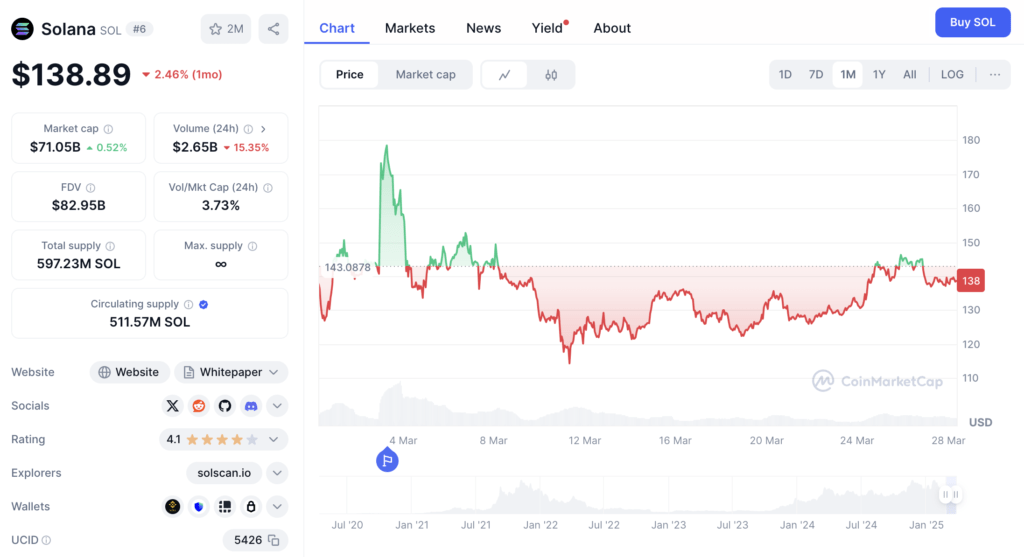Click the Total supply info icon
Image resolution: width=1024 pixels, height=557 pixels.
pyautogui.click(x=110, y=246)
